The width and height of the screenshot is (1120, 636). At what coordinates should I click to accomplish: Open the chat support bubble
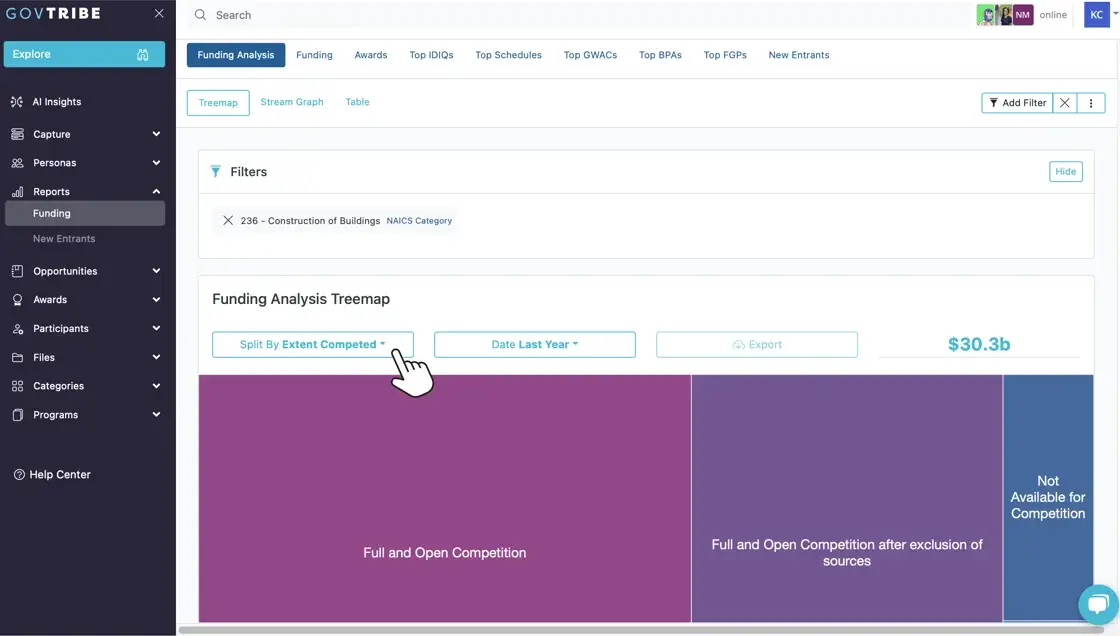1098,603
